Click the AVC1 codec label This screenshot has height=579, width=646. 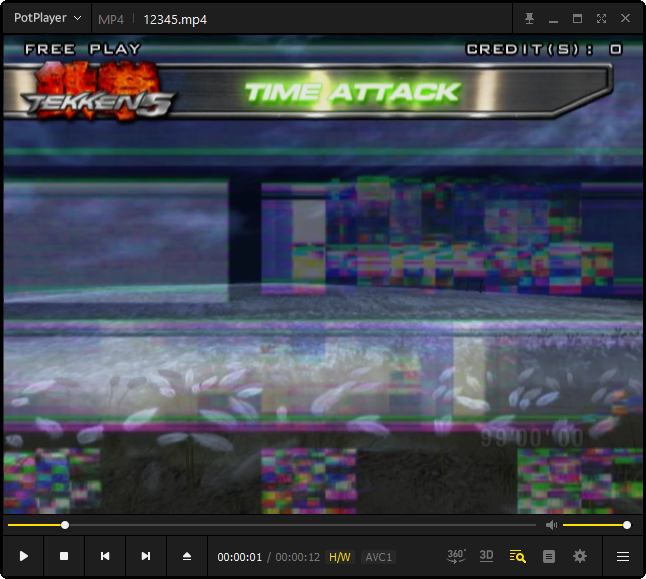pos(378,557)
